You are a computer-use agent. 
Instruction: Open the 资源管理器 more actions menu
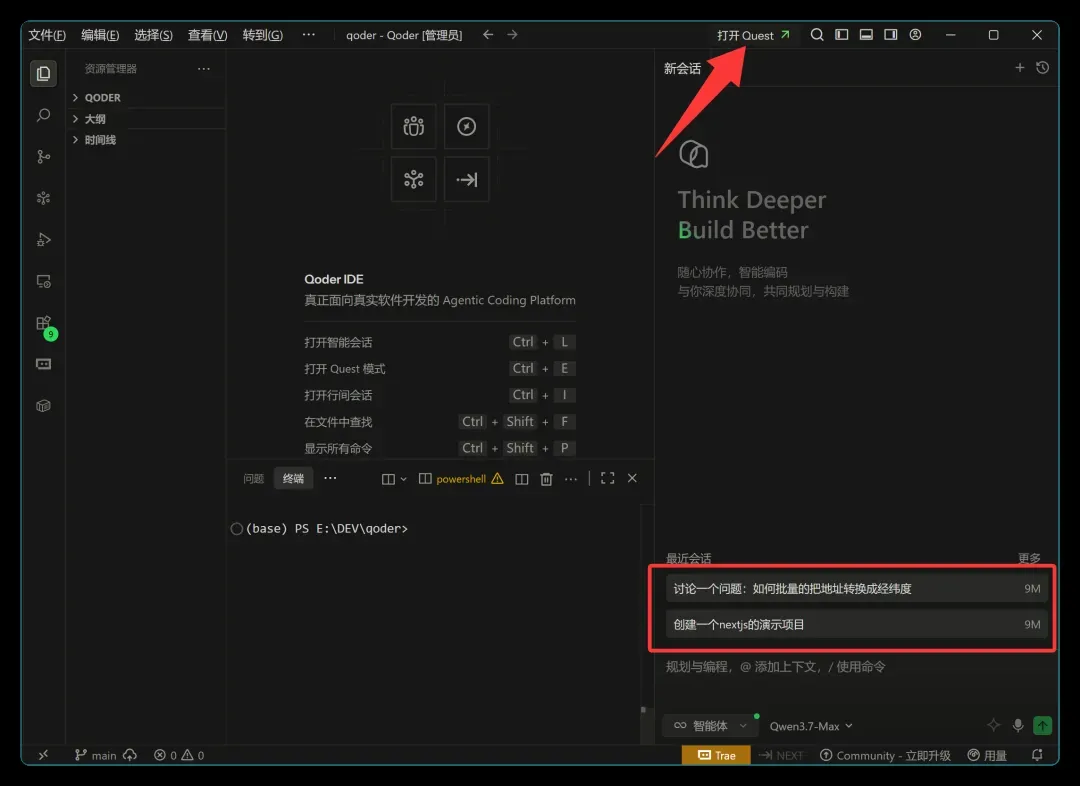click(x=204, y=68)
